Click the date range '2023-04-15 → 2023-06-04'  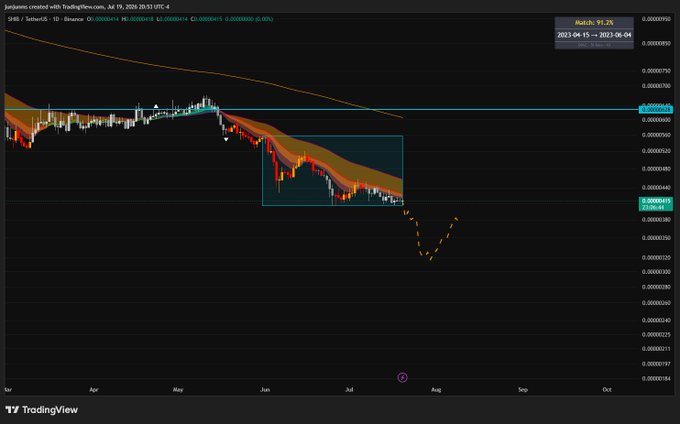coord(594,35)
